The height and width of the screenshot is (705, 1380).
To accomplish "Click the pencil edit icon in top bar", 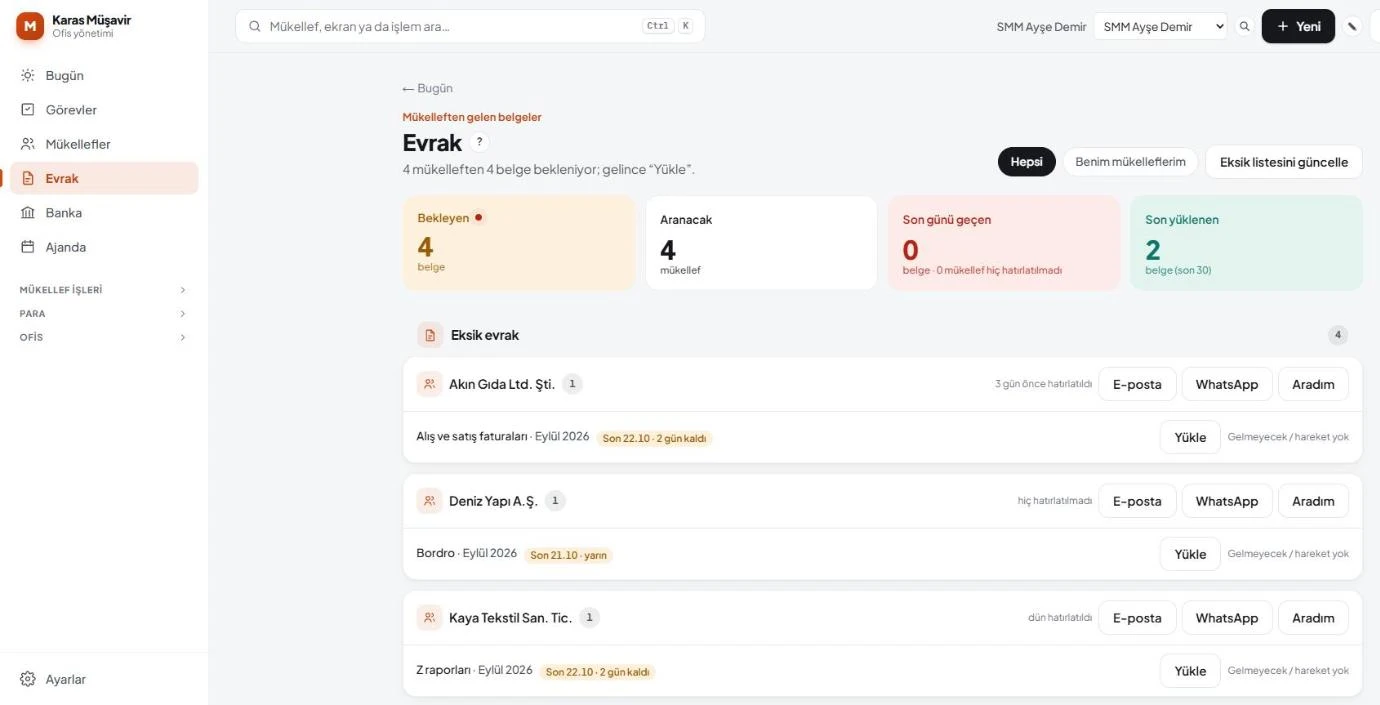I will click(x=1352, y=27).
